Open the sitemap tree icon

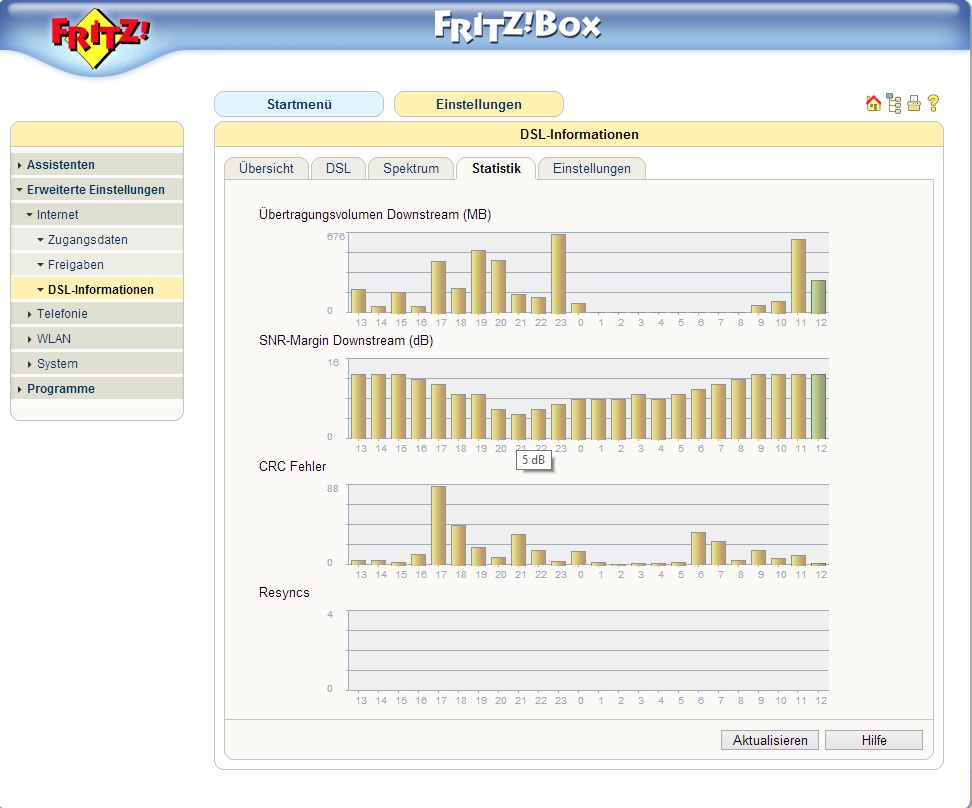coord(893,104)
